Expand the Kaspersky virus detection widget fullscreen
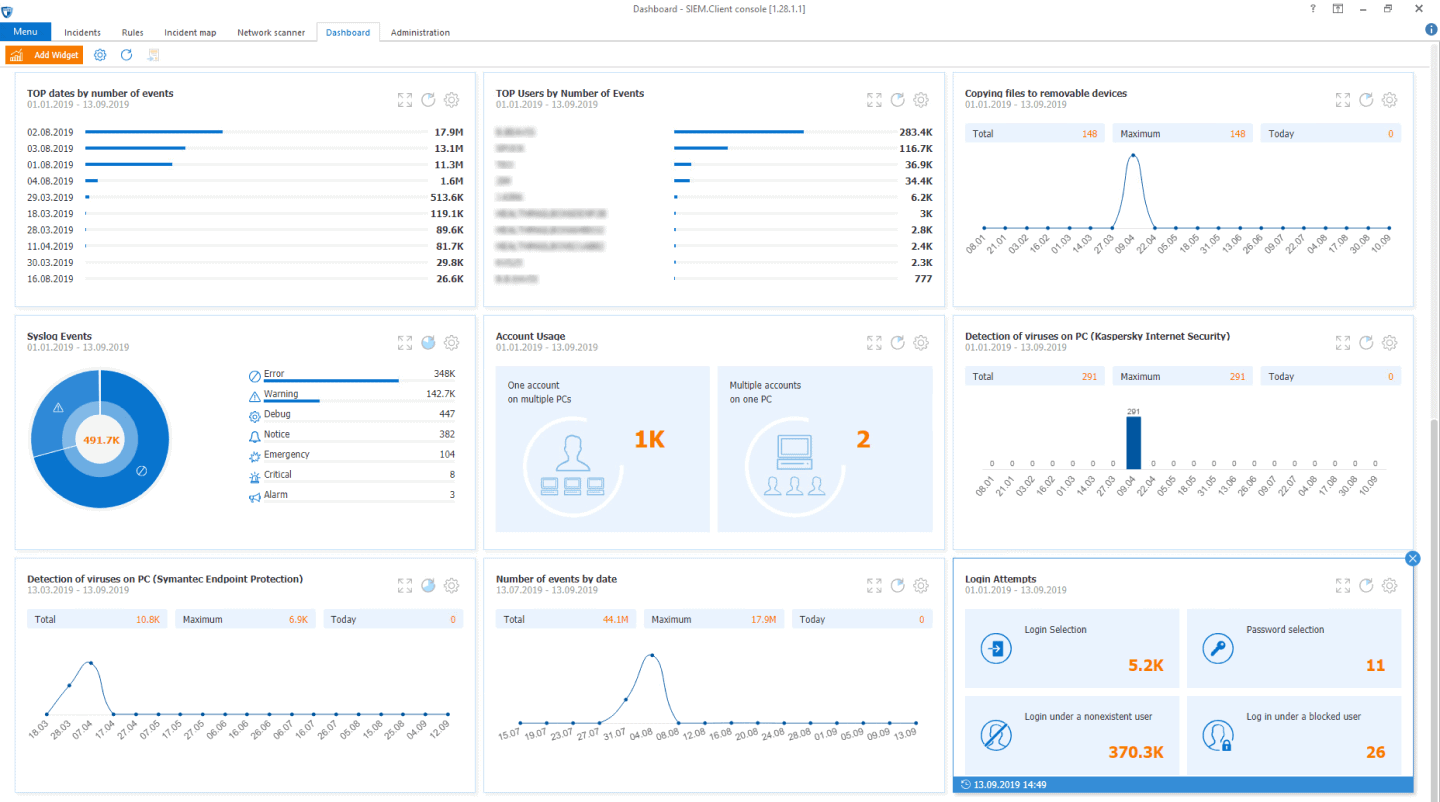This screenshot has width=1440, height=802. [x=1343, y=343]
